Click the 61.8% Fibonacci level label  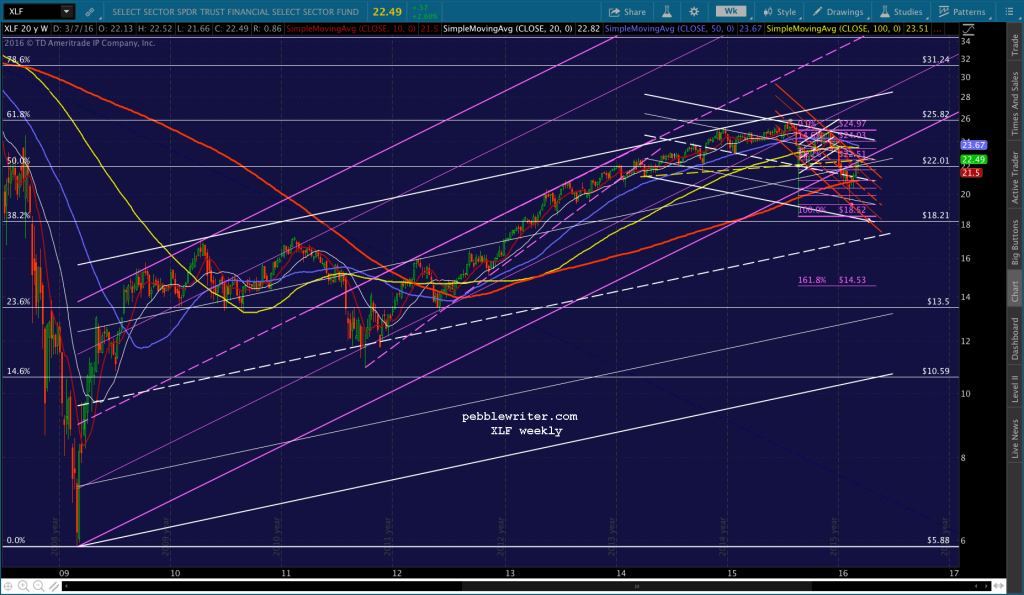18,114
